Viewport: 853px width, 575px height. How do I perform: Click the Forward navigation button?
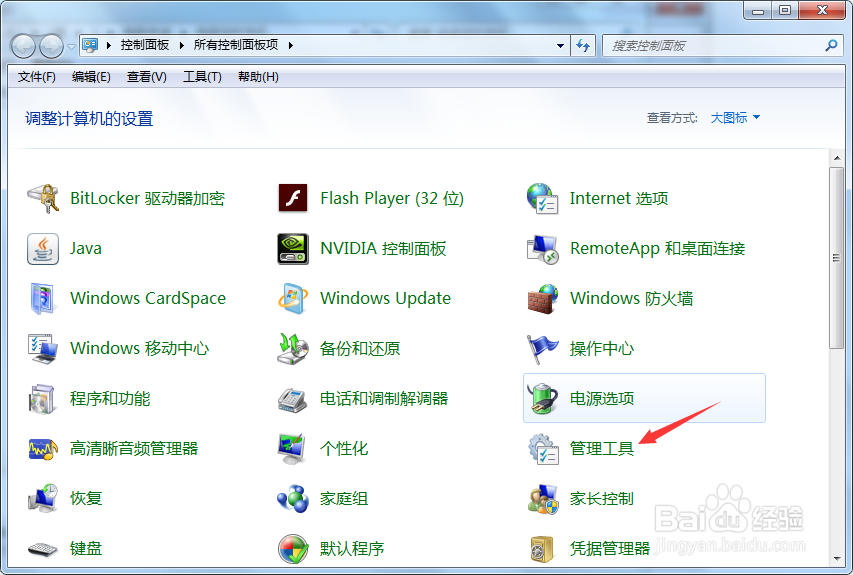[x=52, y=47]
